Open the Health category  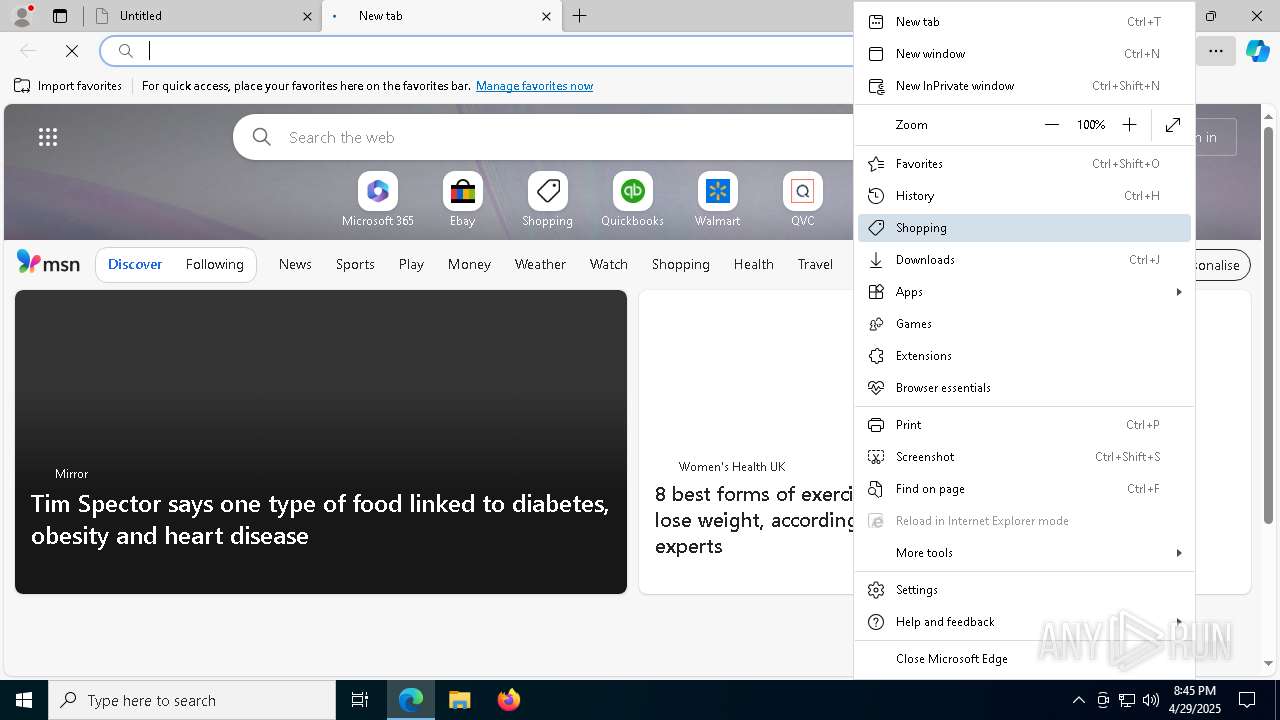(x=753, y=264)
